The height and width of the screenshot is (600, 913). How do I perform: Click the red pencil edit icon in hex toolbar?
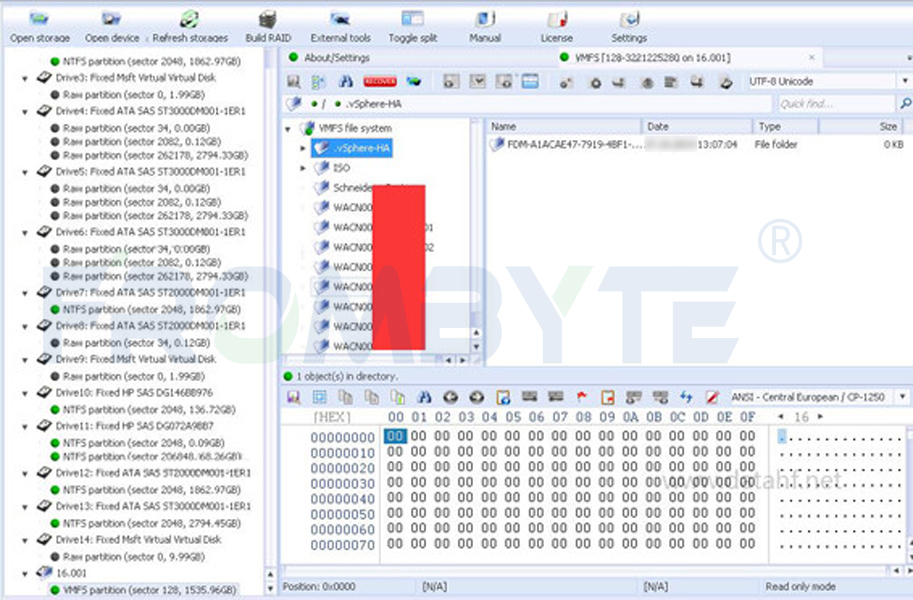[x=712, y=397]
